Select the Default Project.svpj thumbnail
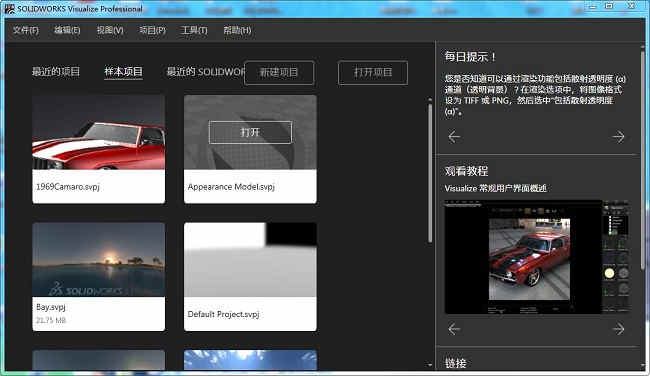Viewport: 650px width, 376px height. tap(250, 260)
